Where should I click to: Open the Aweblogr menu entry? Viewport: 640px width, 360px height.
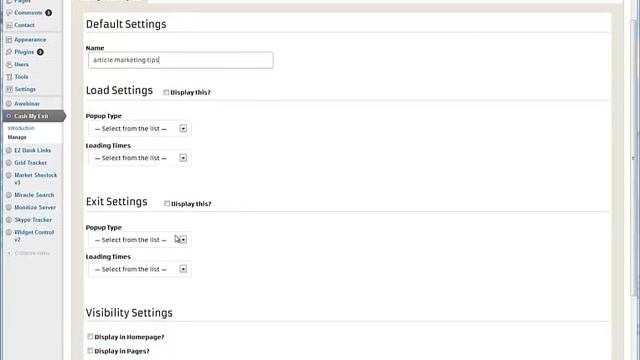[27, 104]
